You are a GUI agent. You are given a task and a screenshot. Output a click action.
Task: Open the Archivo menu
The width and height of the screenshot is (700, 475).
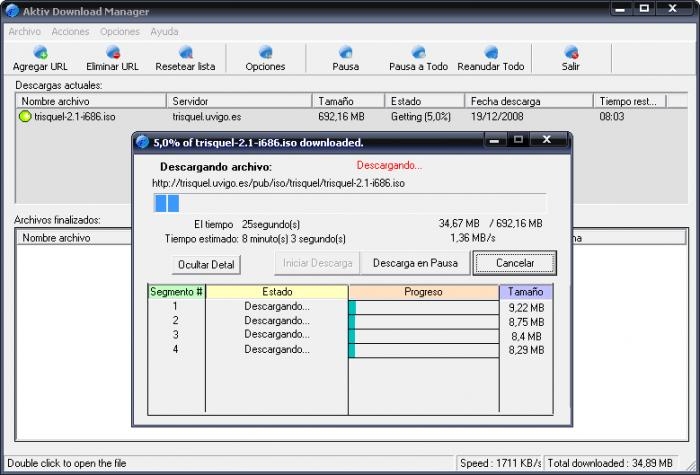[25, 32]
